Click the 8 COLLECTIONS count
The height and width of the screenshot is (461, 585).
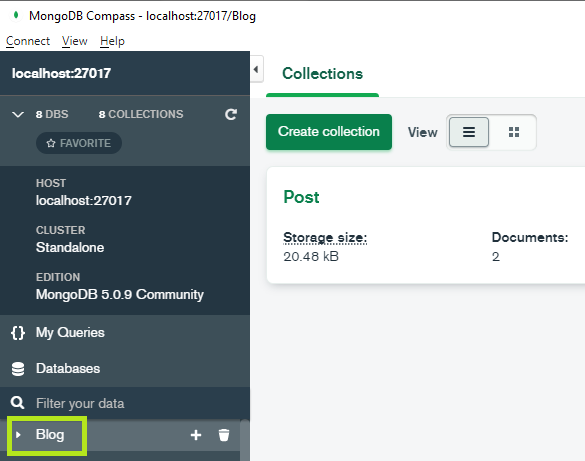click(141, 114)
